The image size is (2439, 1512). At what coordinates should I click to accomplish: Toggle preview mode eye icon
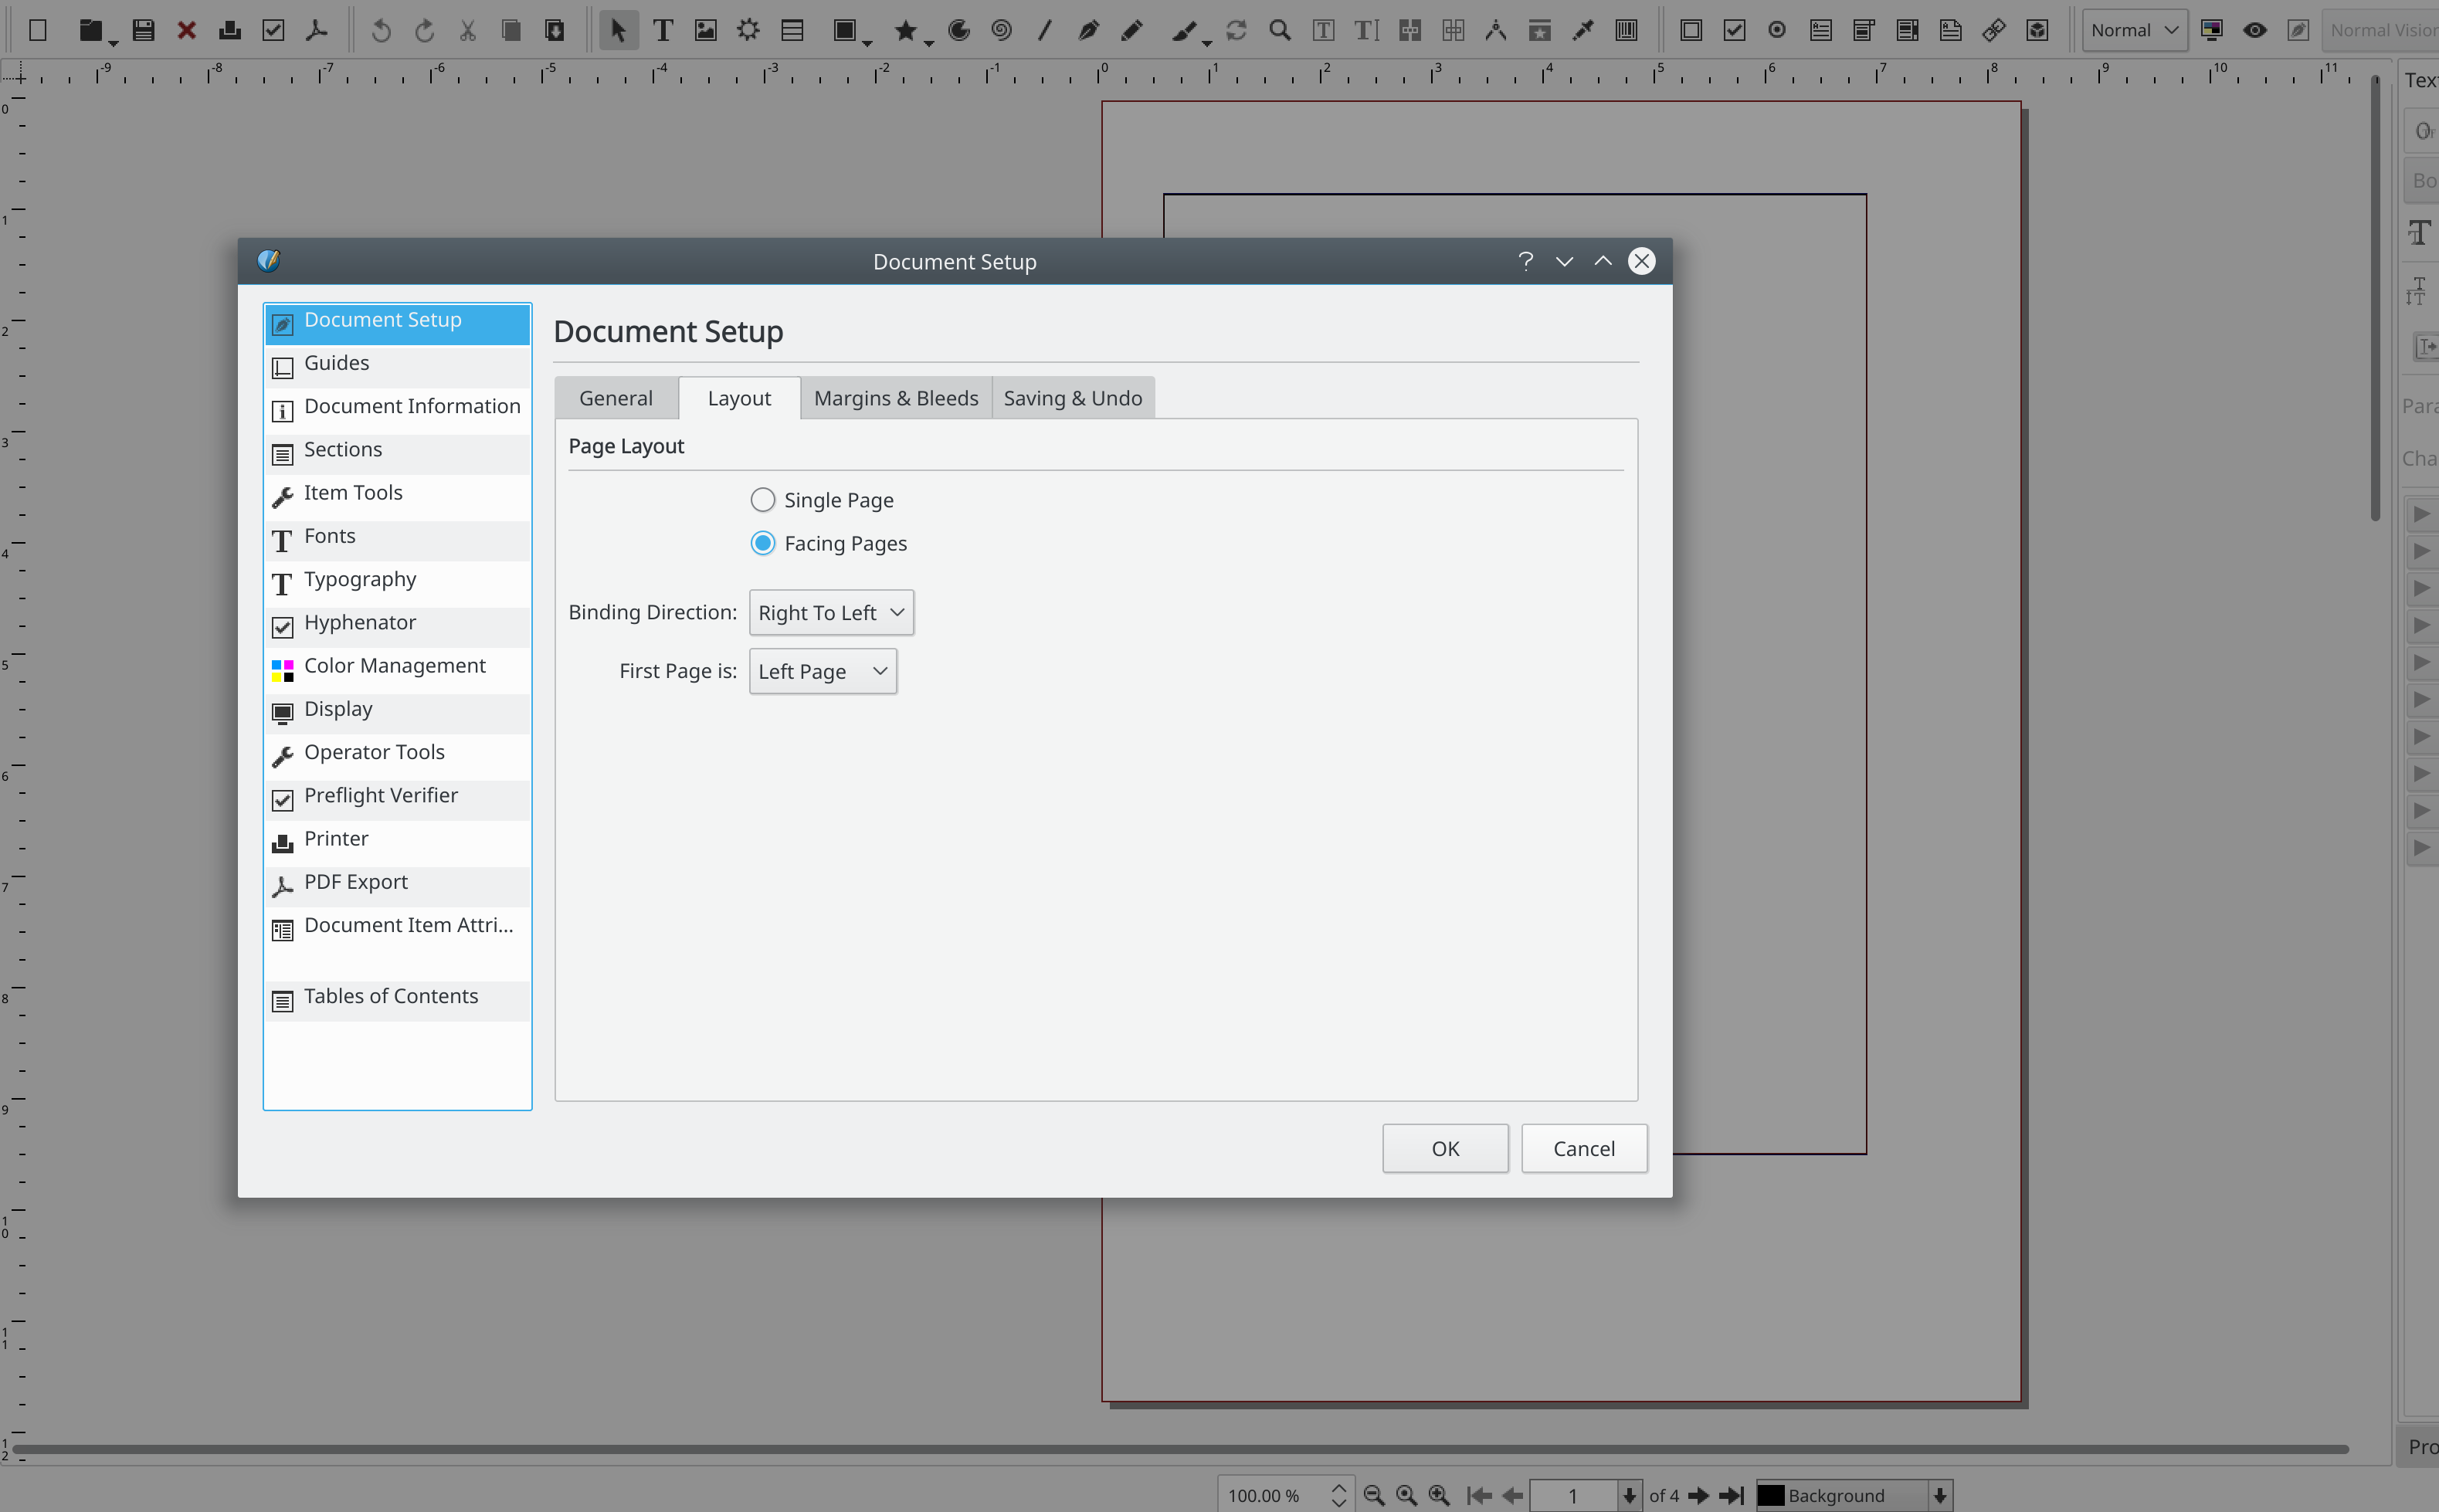pos(2255,30)
